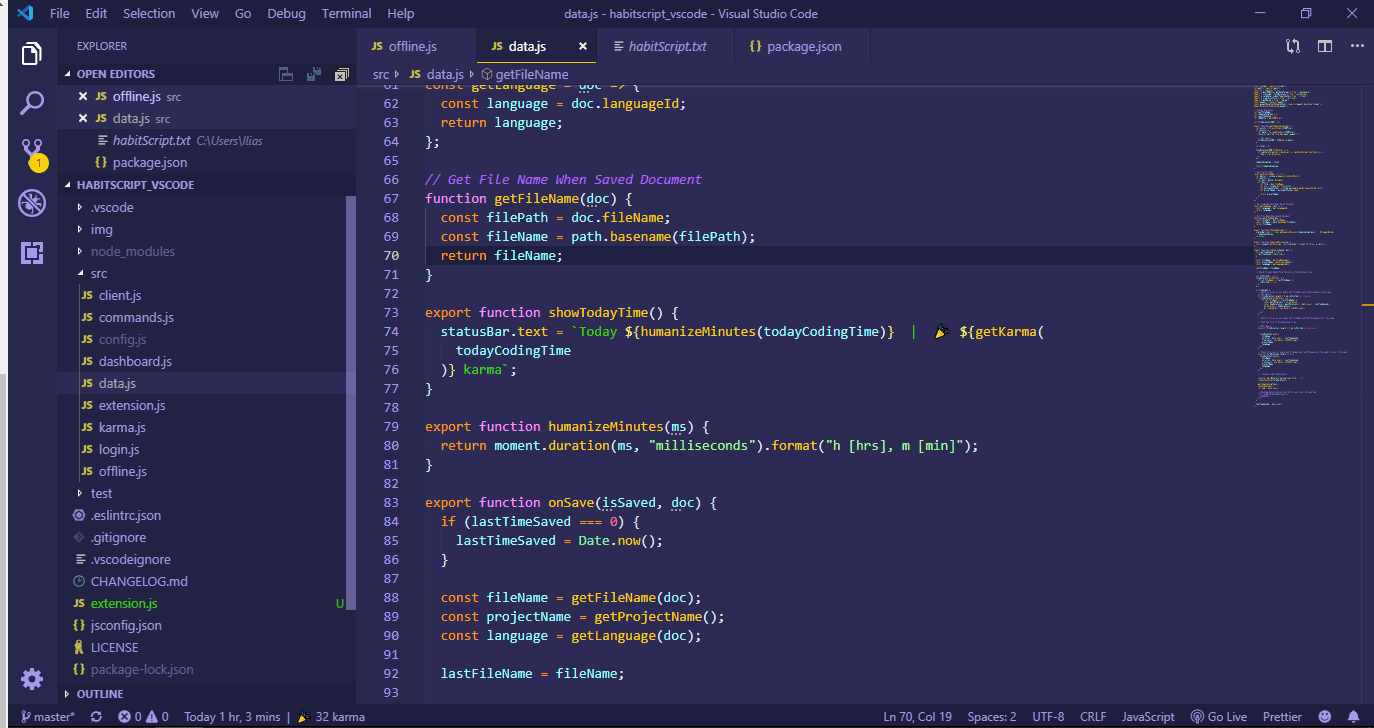Image resolution: width=1374 pixels, height=728 pixels.
Task: Open the Debug view icon
Action: (x=32, y=203)
